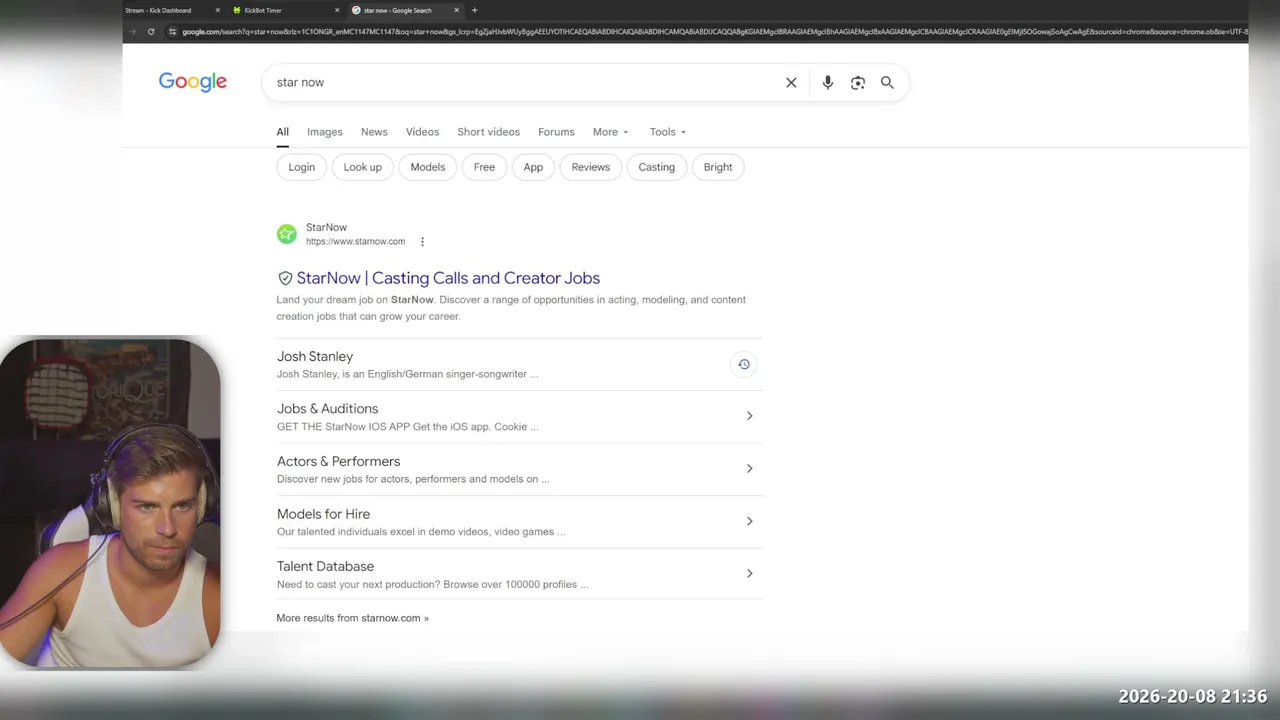Click the https://www.starnow.com URL text
The image size is (1280, 720).
point(355,241)
